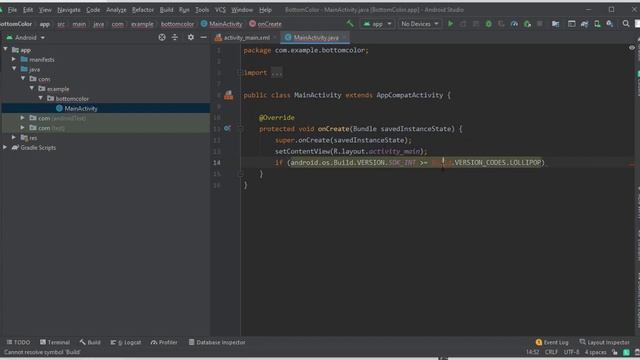
Task: Click the Stop run square icon
Action: click(540, 24)
